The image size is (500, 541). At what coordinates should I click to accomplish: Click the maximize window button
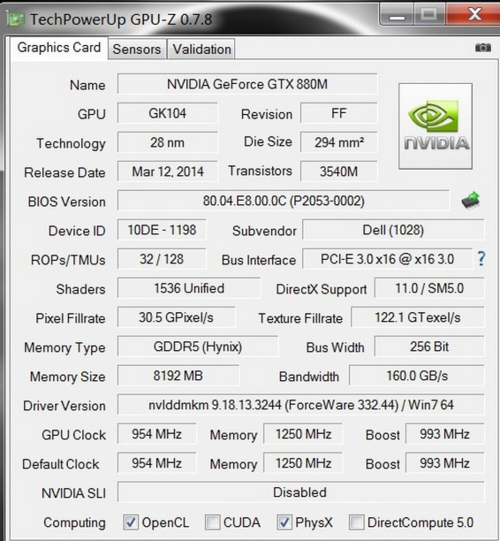tap(429, 15)
